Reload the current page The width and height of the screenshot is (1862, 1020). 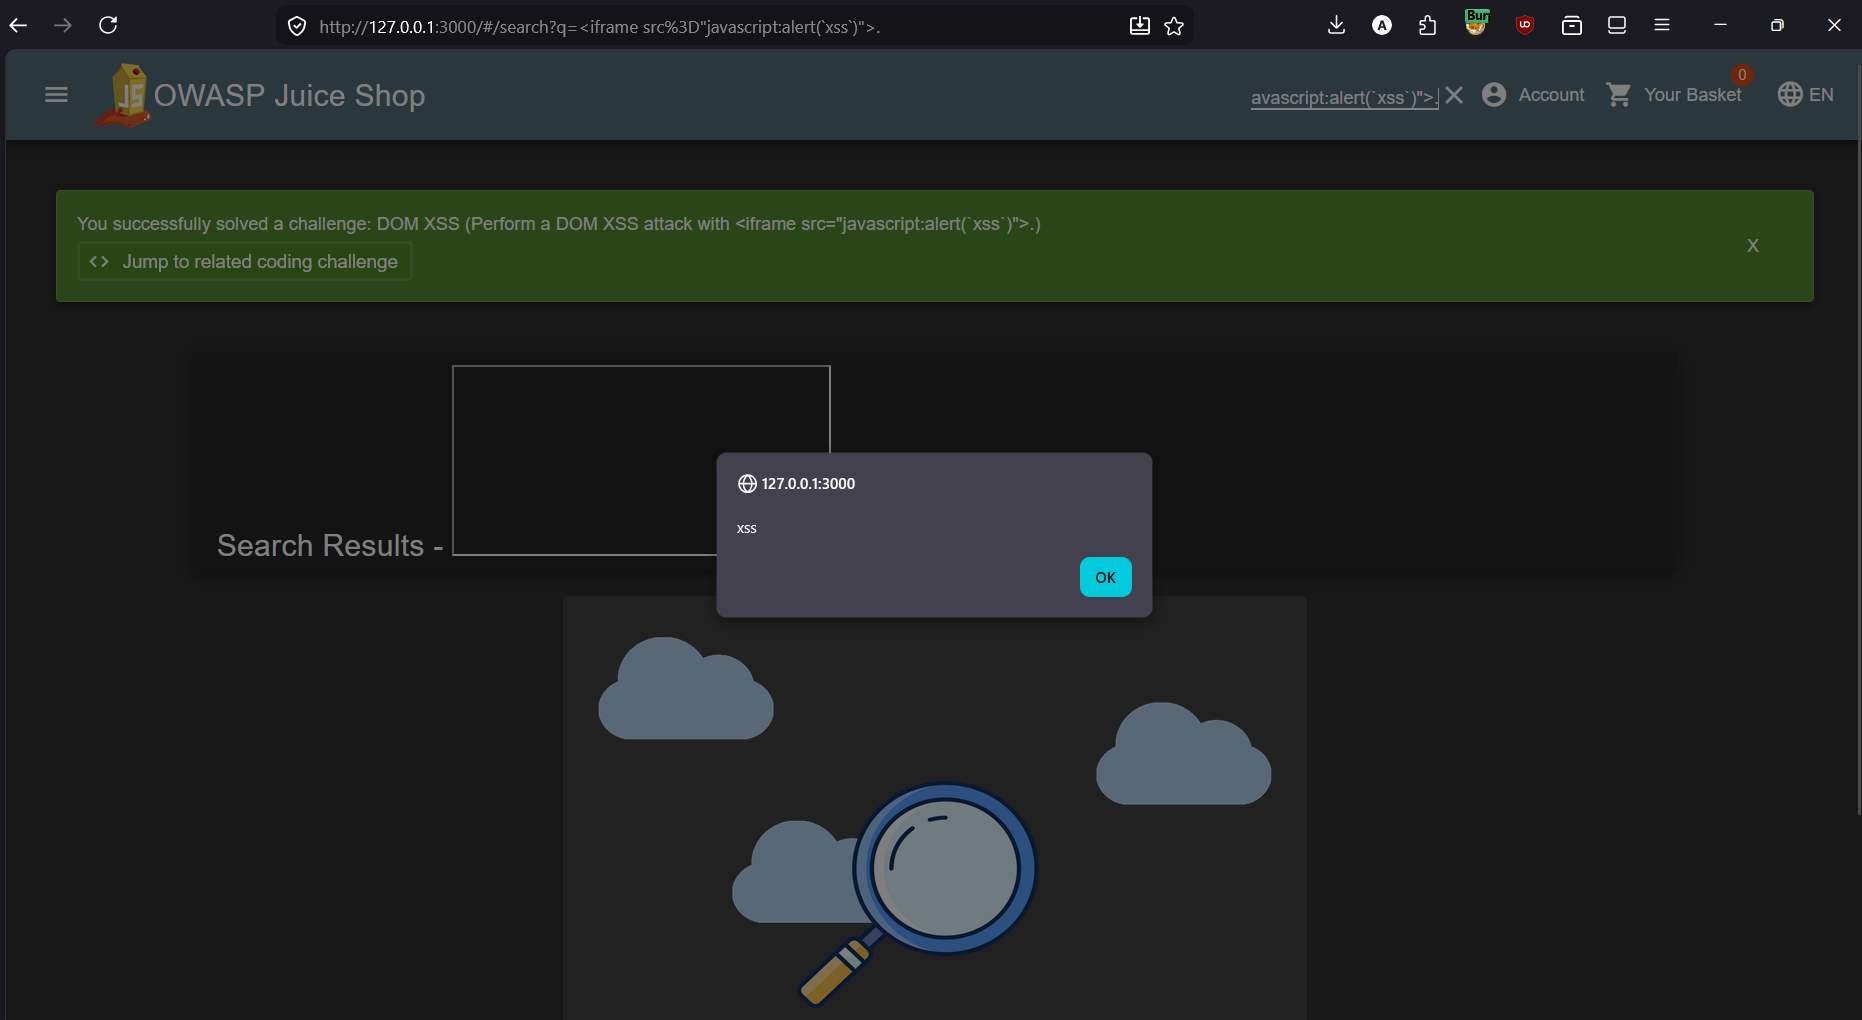click(109, 25)
